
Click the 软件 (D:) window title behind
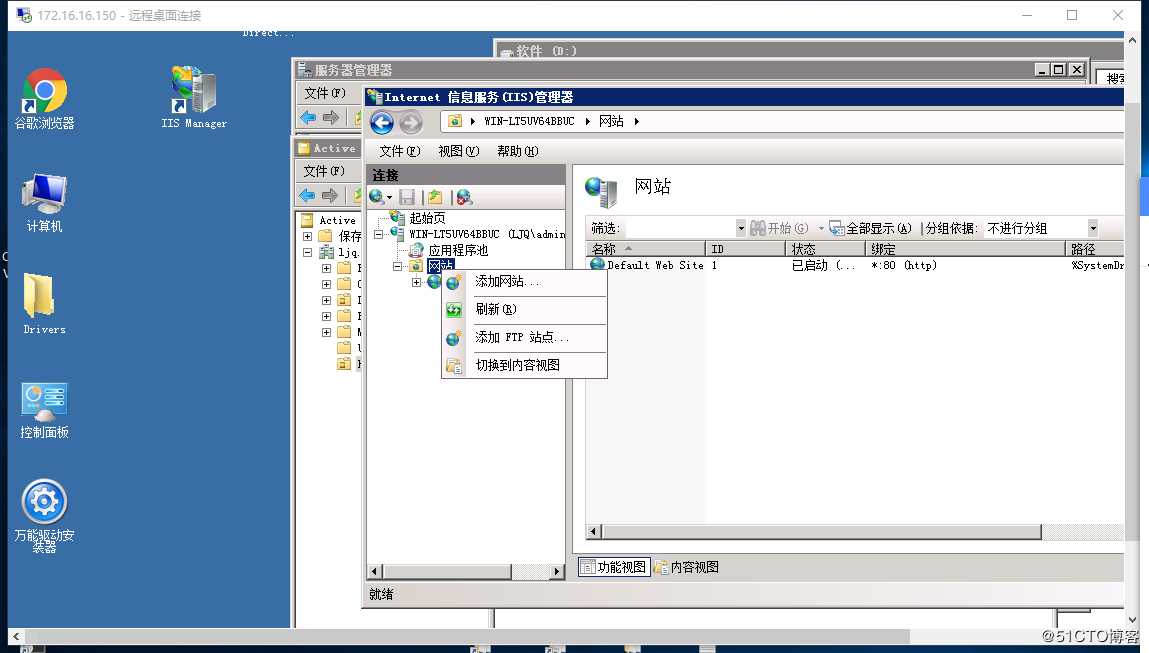pyautogui.click(x=546, y=51)
